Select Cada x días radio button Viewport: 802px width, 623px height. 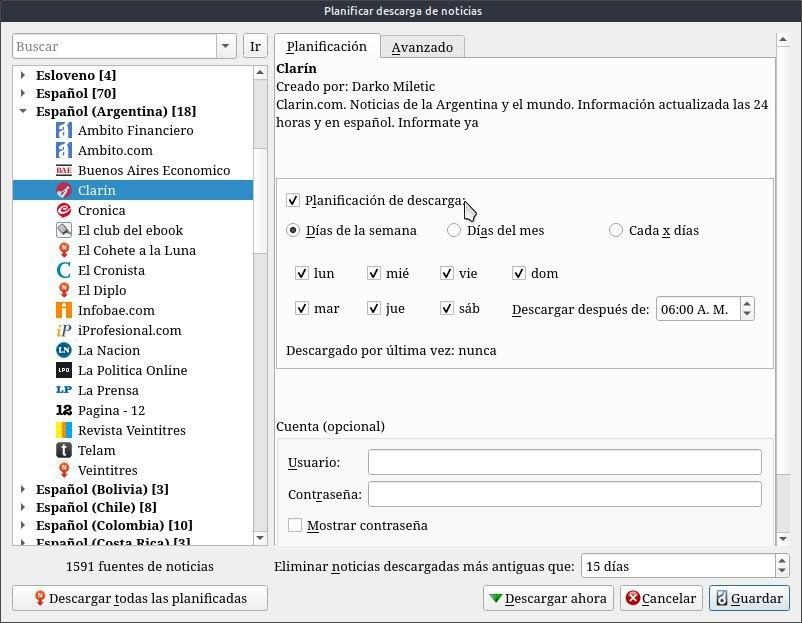(616, 231)
